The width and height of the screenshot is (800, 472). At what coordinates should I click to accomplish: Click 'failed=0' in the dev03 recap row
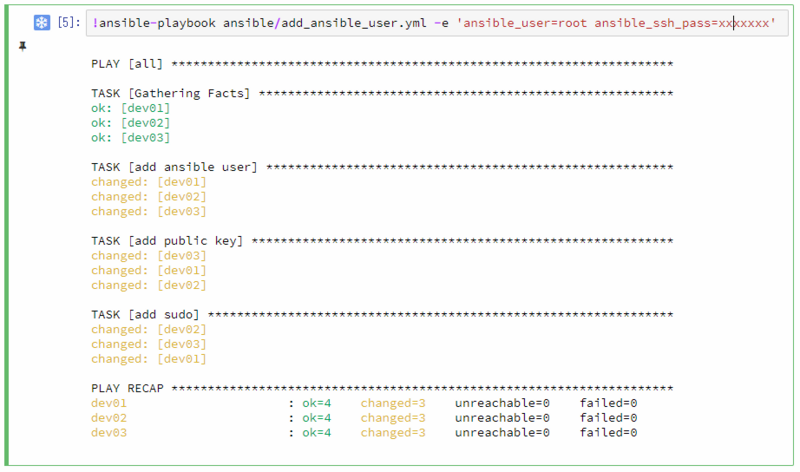point(608,433)
